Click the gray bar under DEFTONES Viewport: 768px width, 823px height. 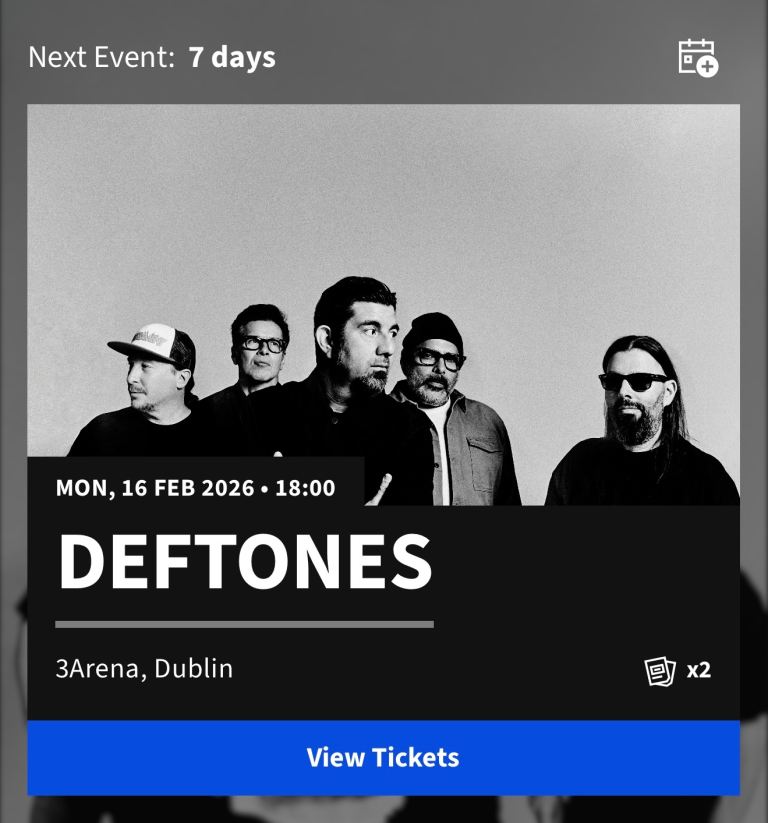(x=245, y=625)
